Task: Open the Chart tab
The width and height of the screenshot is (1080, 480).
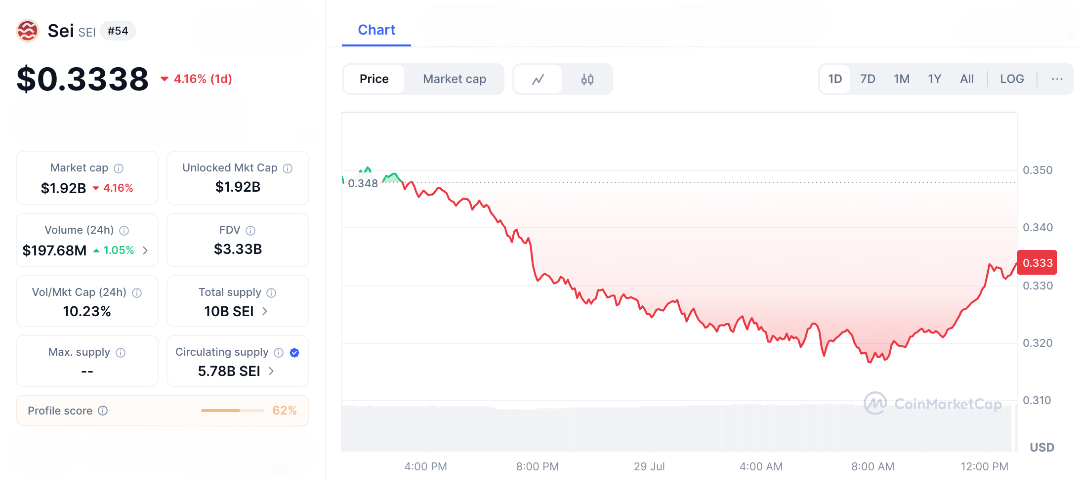Action: click(x=376, y=30)
